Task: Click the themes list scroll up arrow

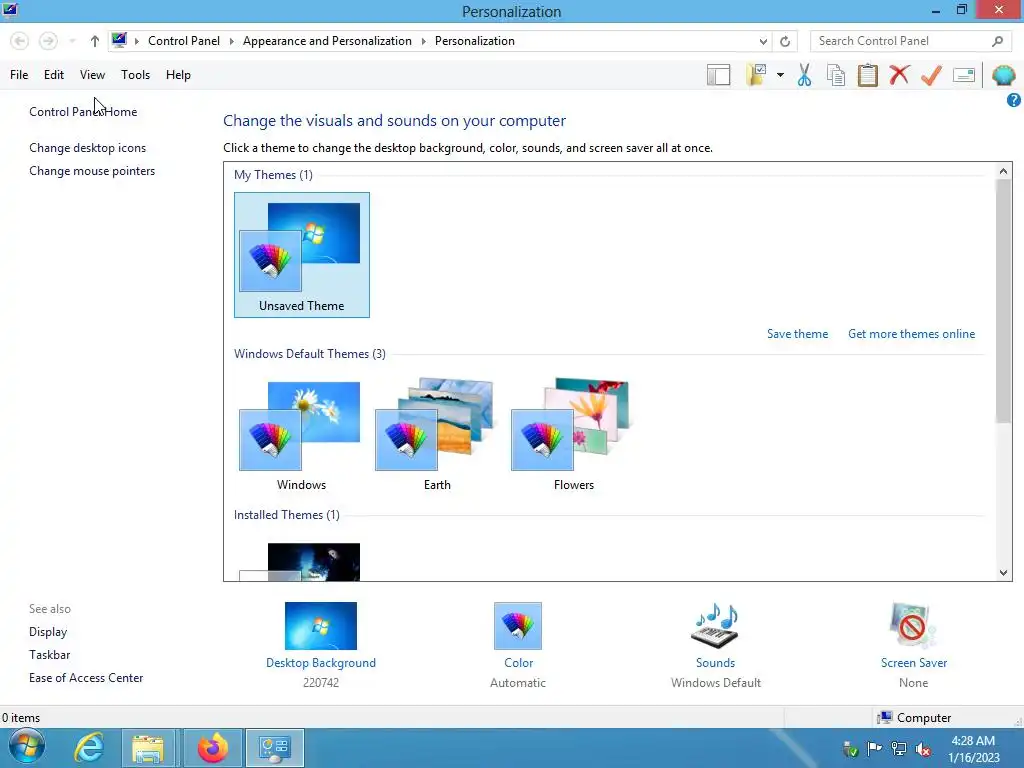Action: [1003, 171]
